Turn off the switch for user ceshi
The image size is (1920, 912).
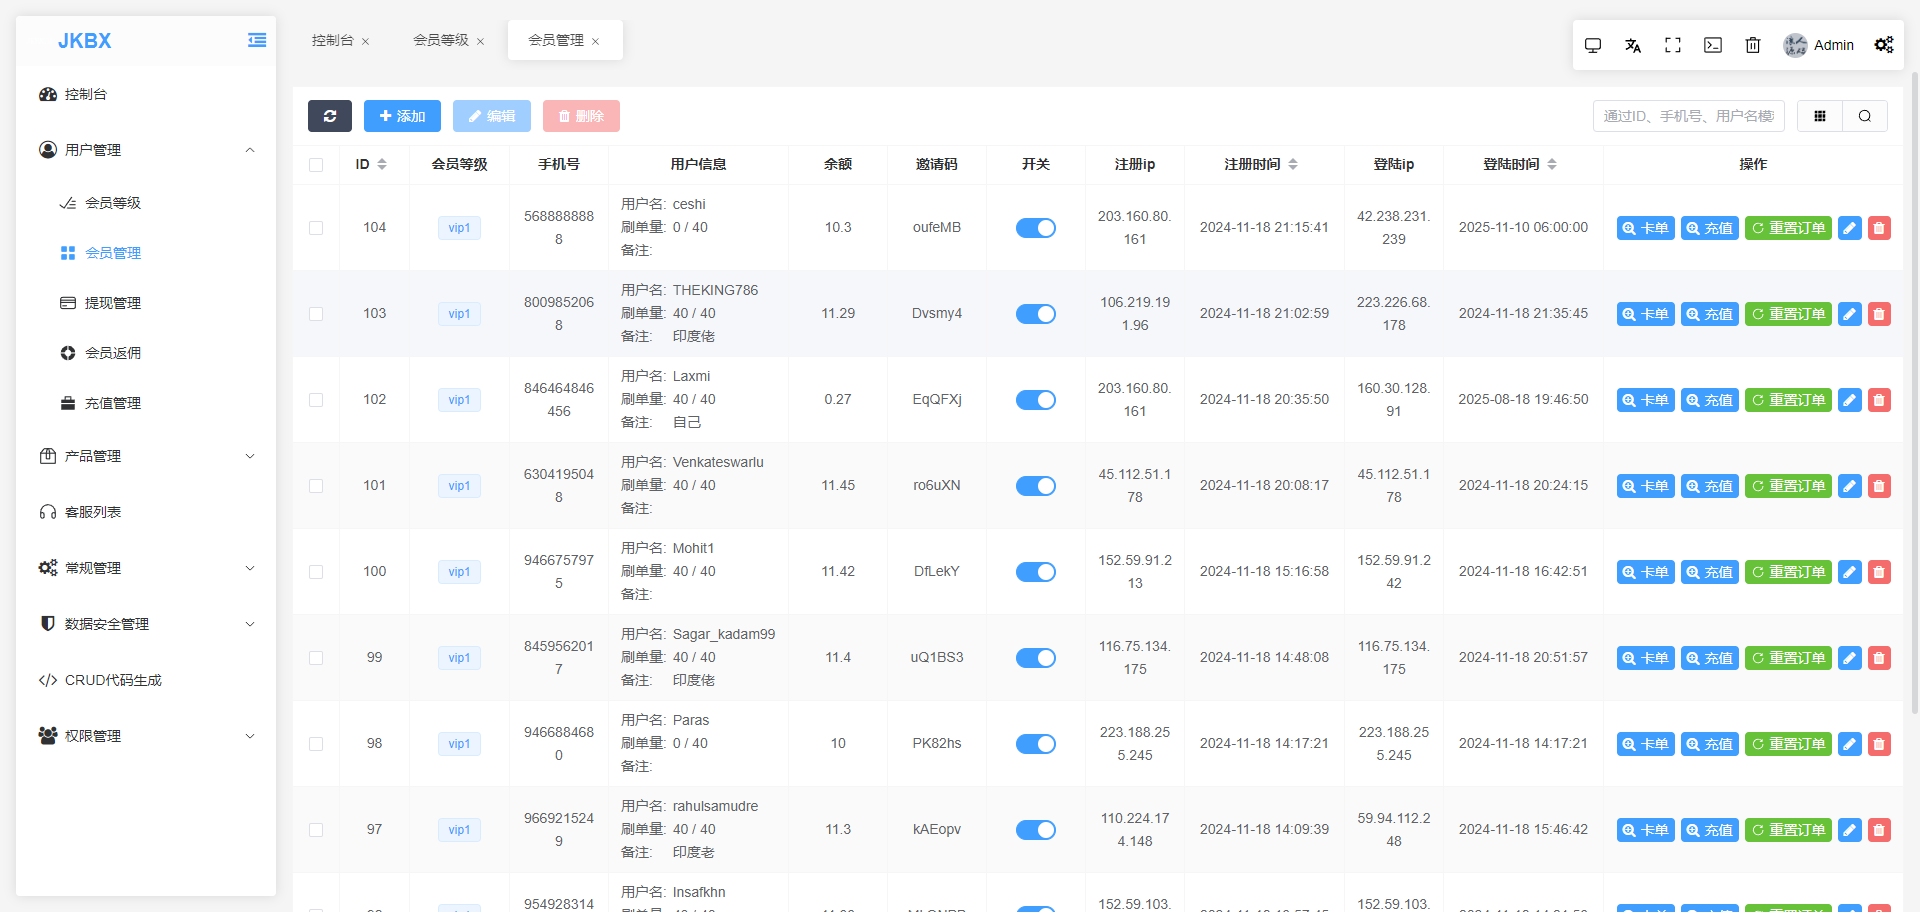1036,228
